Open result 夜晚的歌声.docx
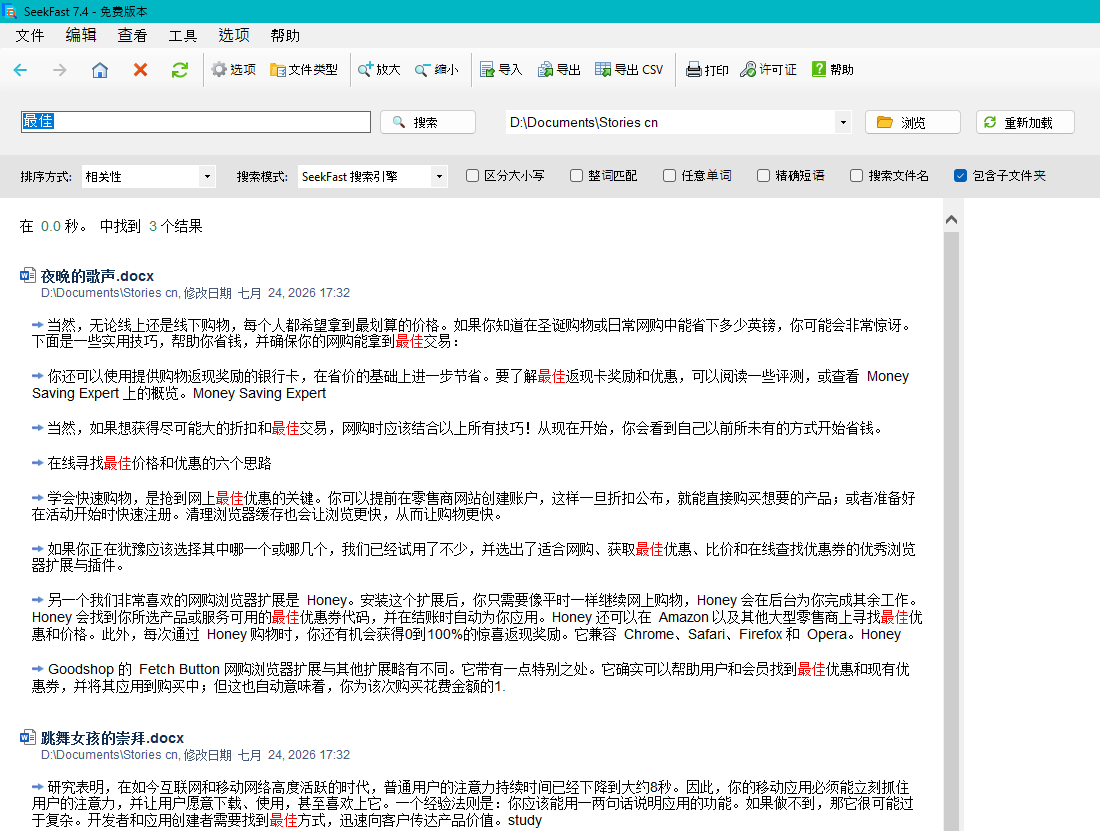 (x=97, y=276)
